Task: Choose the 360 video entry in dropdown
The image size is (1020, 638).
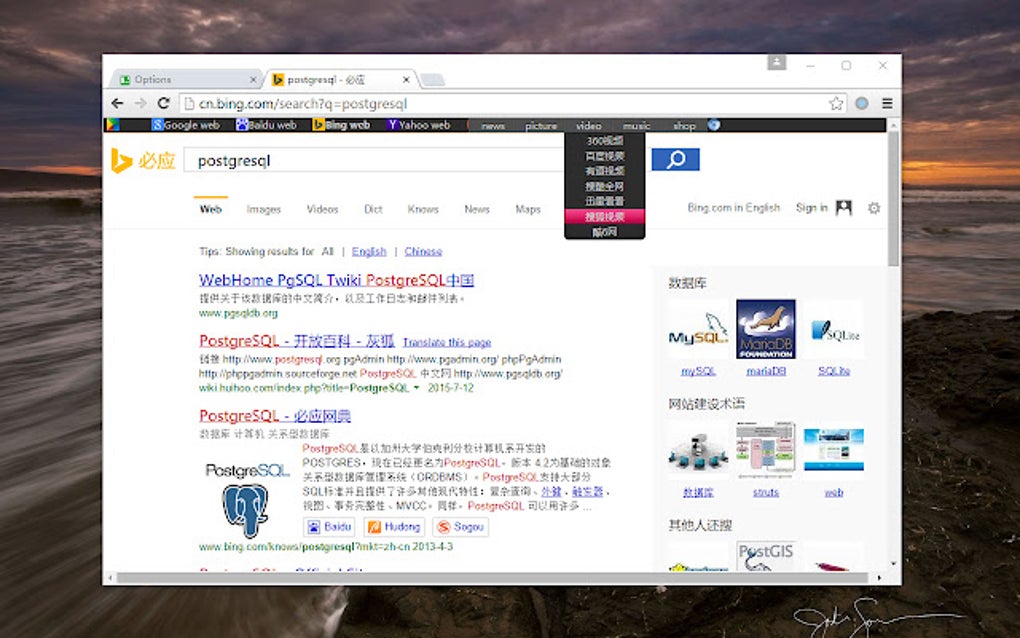Action: [605, 140]
